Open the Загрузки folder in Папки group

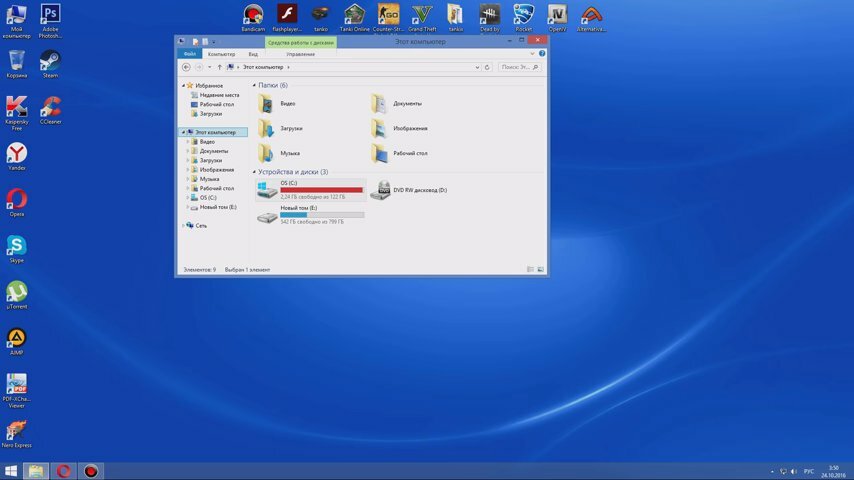pos(280,129)
